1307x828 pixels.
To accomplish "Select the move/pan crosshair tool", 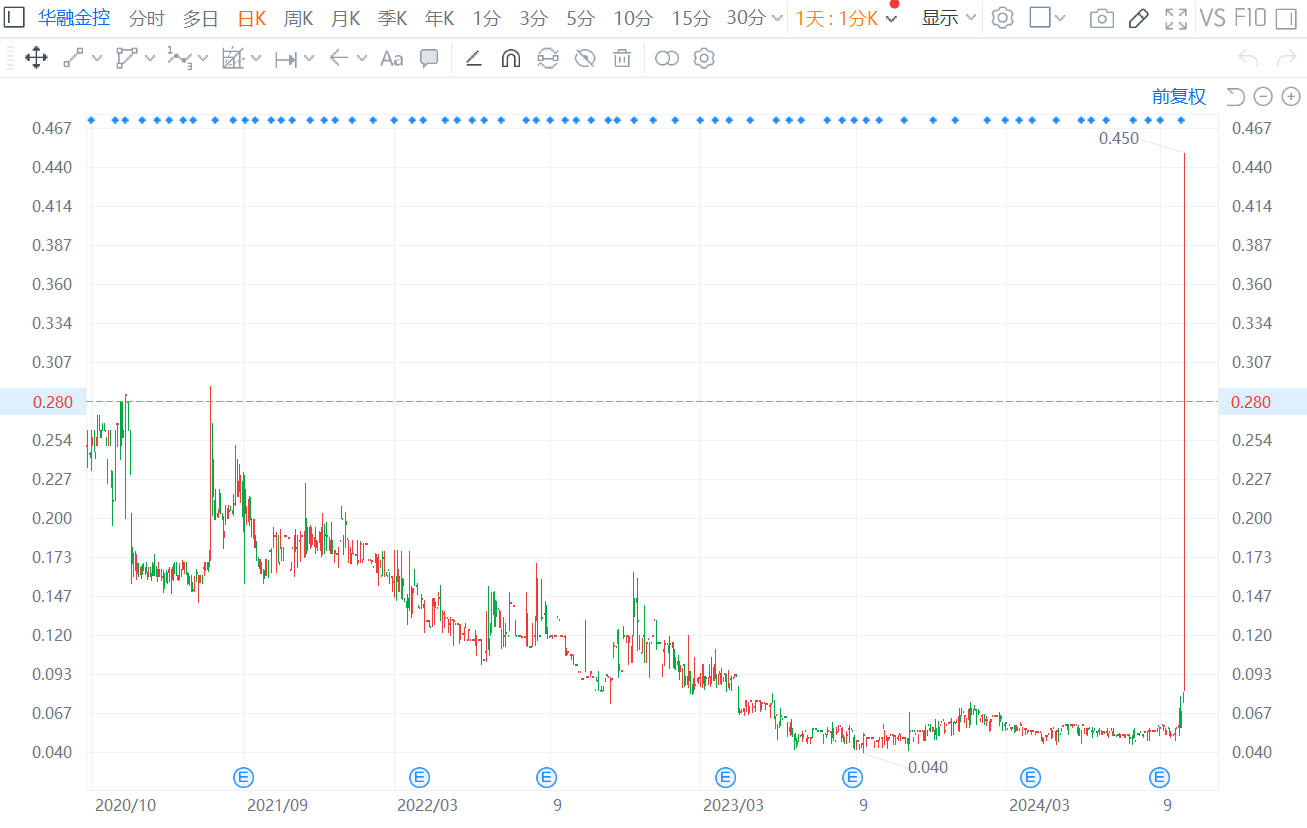I will [x=36, y=58].
